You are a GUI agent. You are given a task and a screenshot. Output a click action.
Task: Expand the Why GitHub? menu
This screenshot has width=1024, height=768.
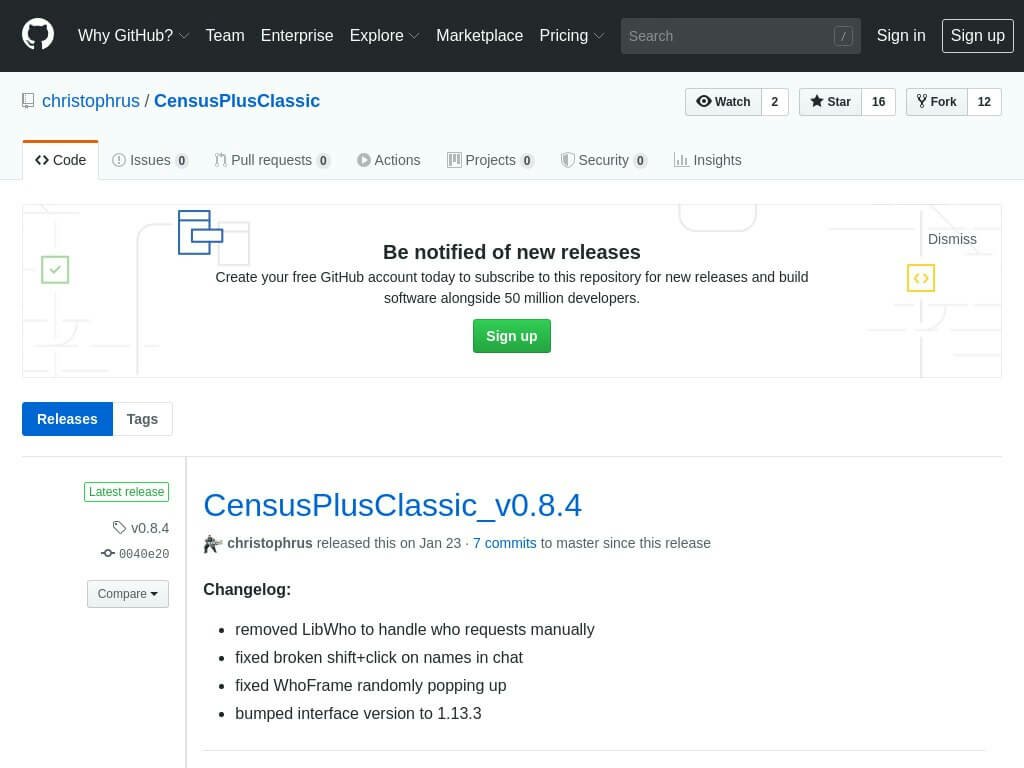coord(133,35)
